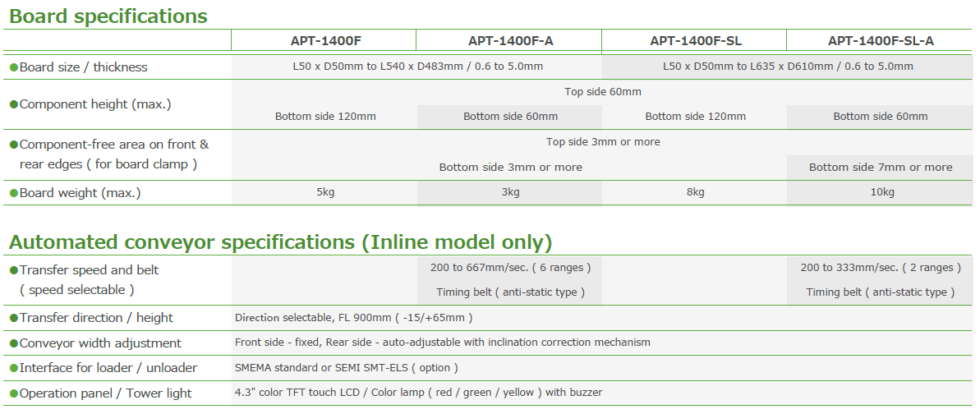This screenshot has width=980, height=414.
Task: Click the Top side 60mm cell
Action: pyautogui.click(x=602, y=92)
